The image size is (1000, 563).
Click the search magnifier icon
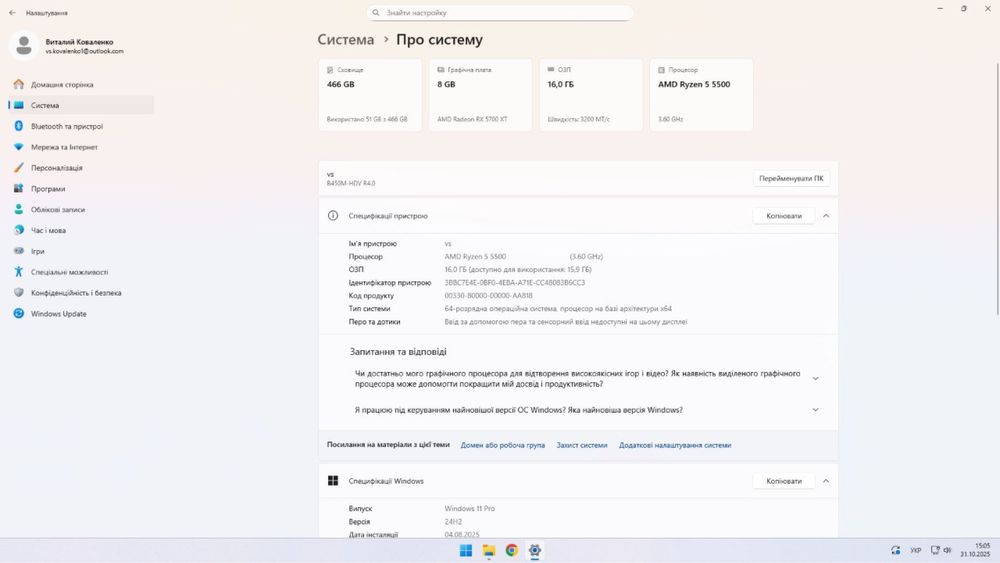(x=376, y=13)
